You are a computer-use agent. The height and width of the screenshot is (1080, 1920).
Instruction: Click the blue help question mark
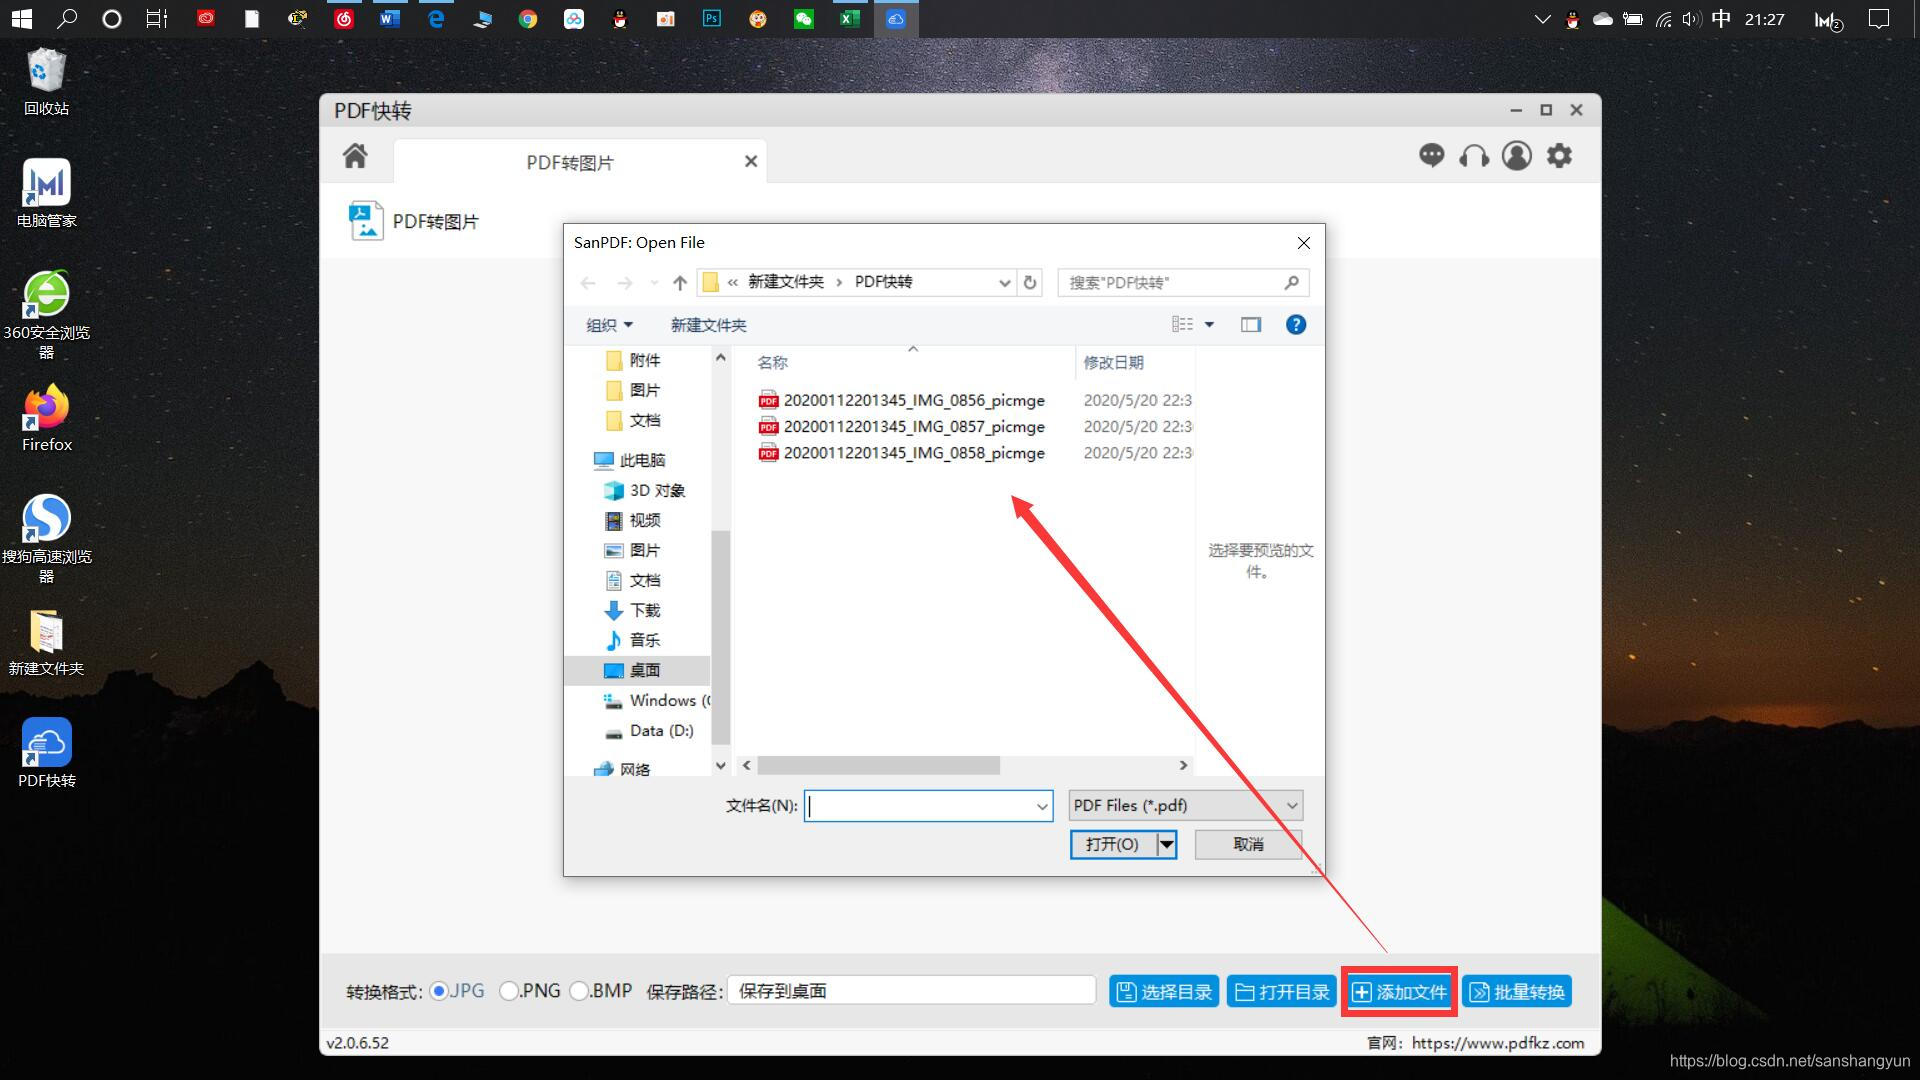tap(1295, 324)
